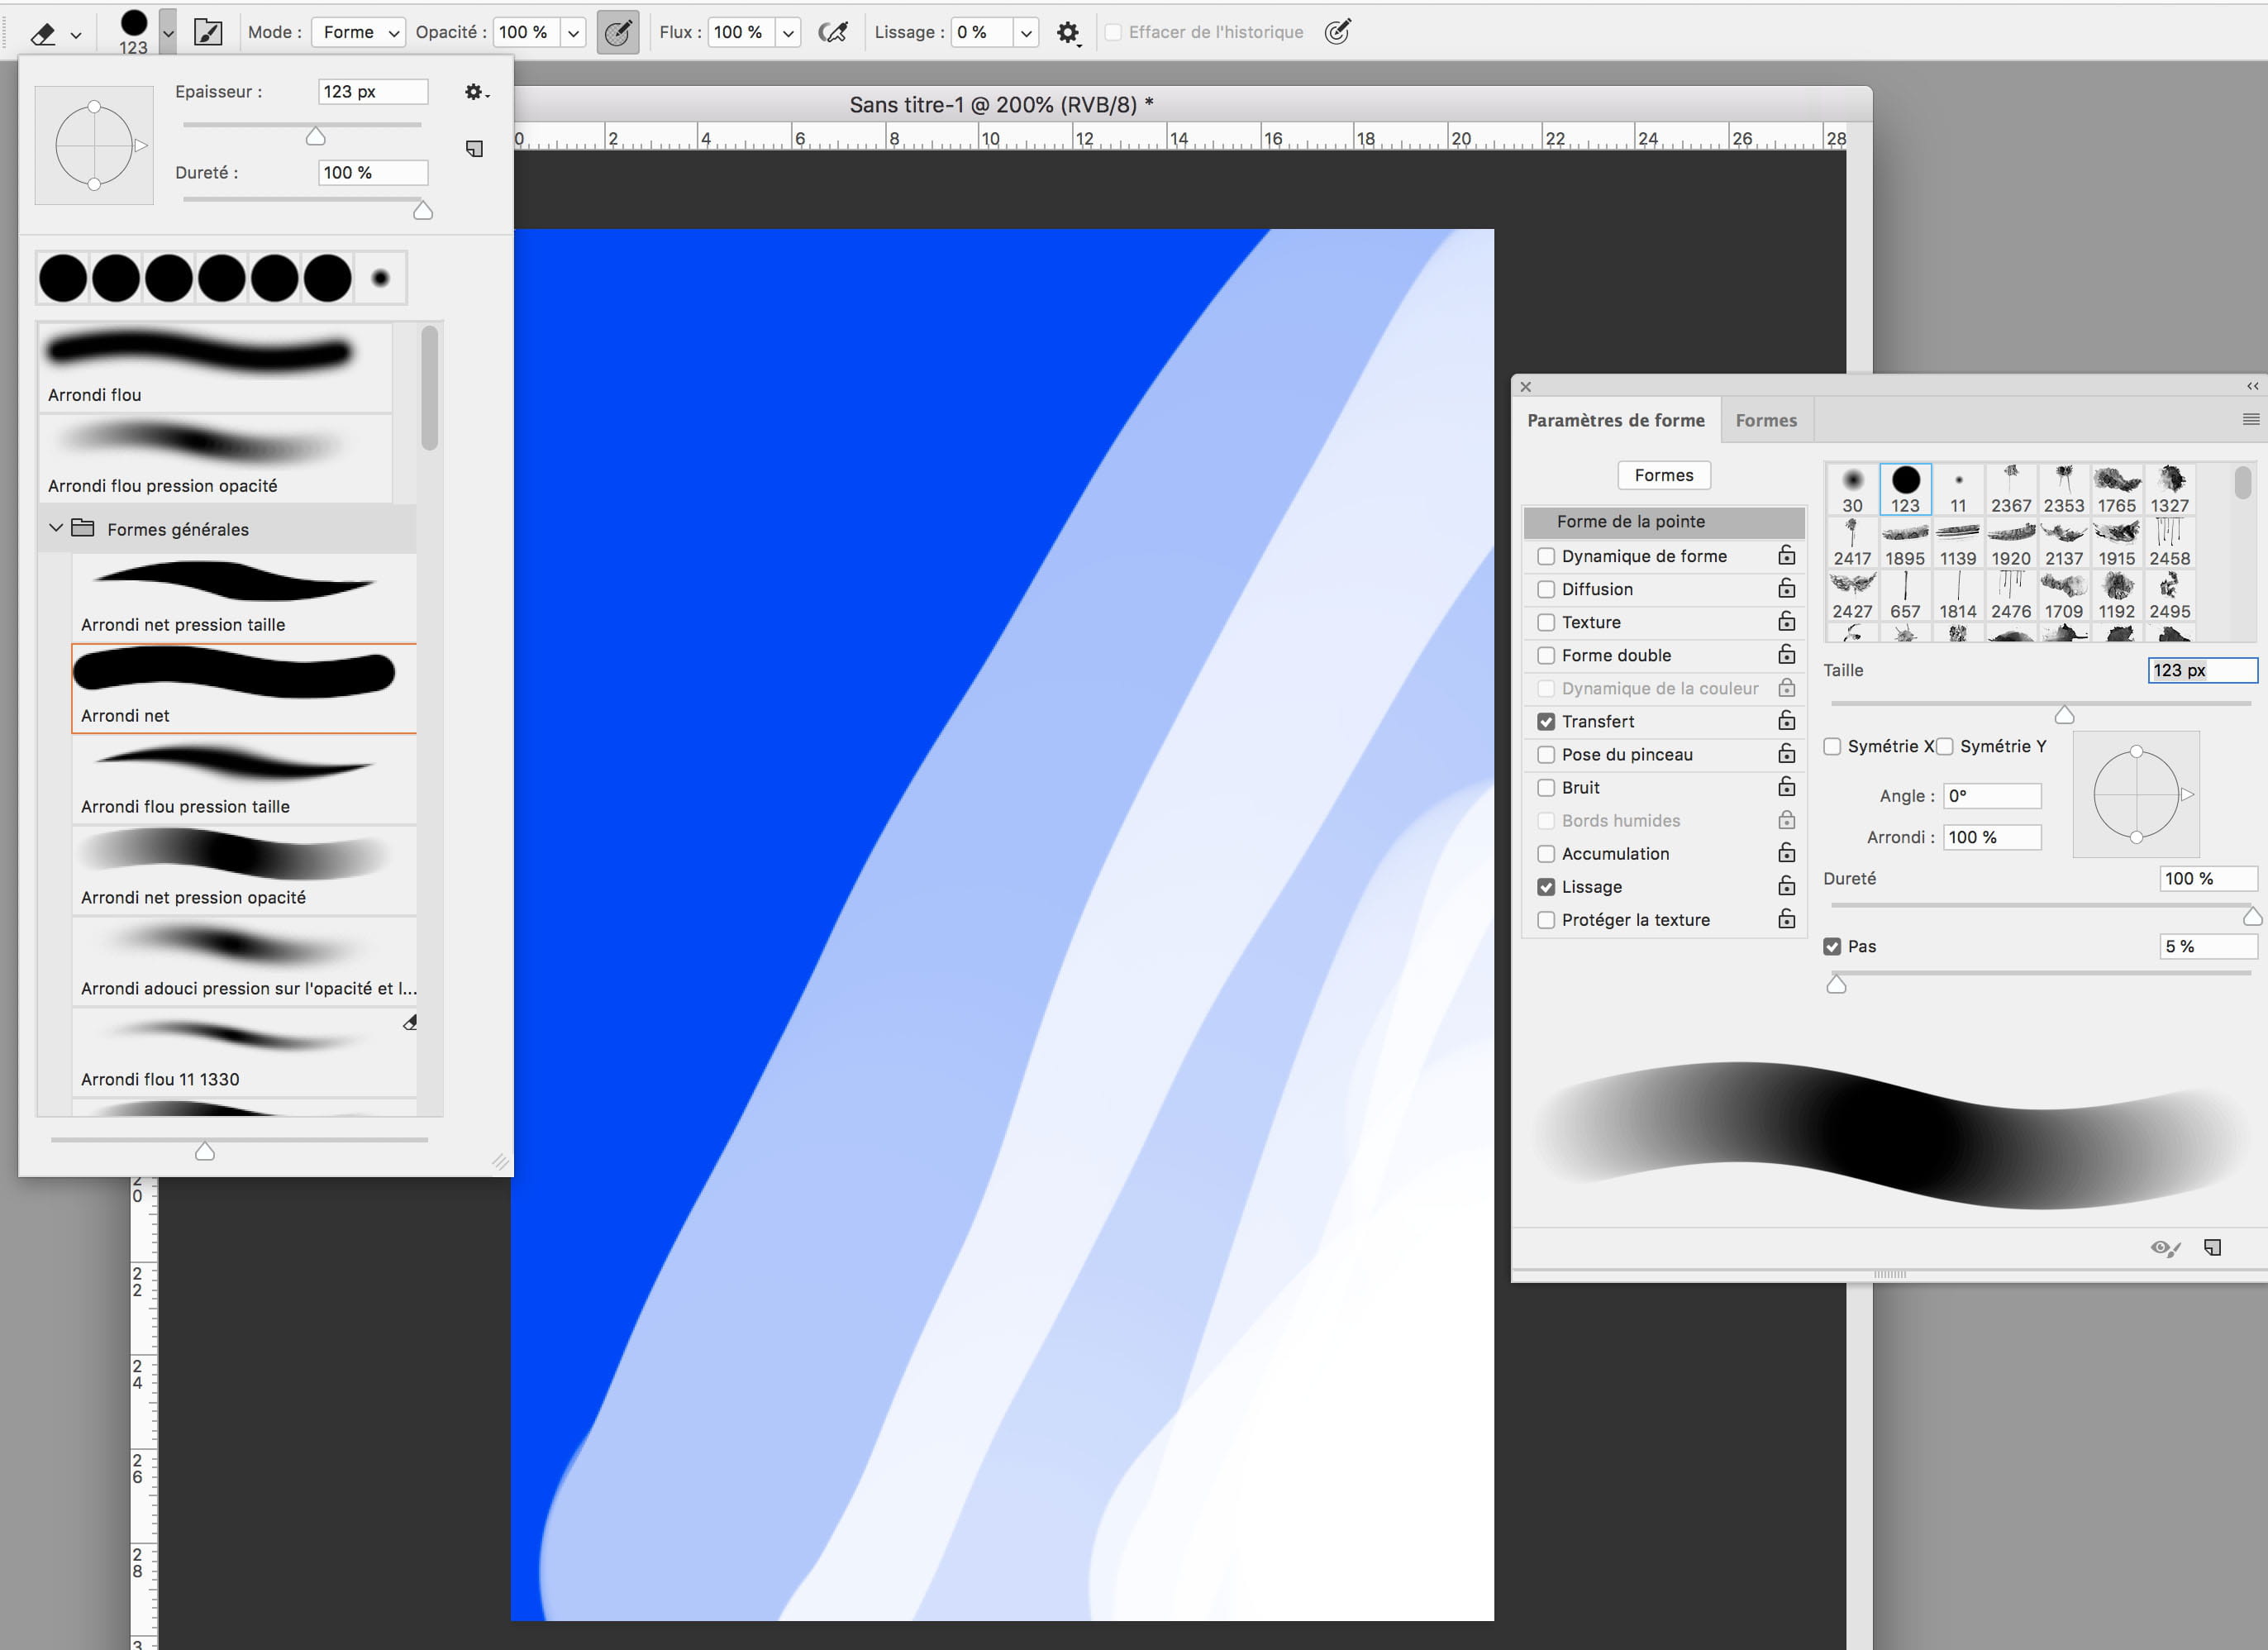Screen dimensions: 2268x1650
Task: Choose Arrondi flou pression taille brush
Action: pyautogui.click(x=244, y=779)
